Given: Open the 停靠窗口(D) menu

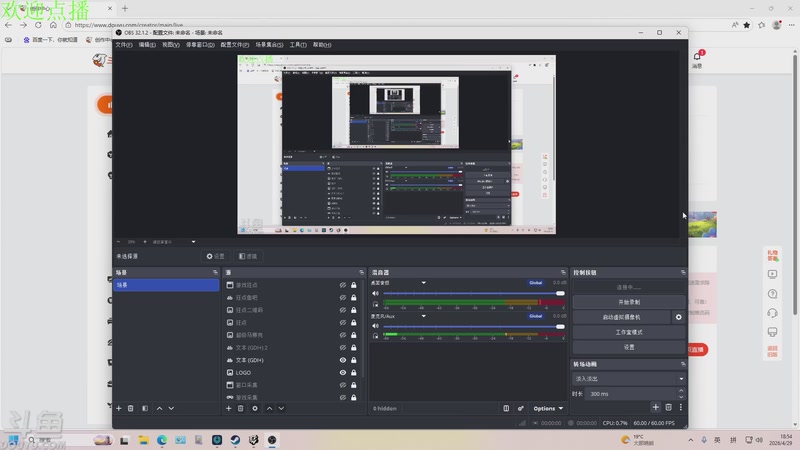Looking at the screenshot, I should coord(200,45).
